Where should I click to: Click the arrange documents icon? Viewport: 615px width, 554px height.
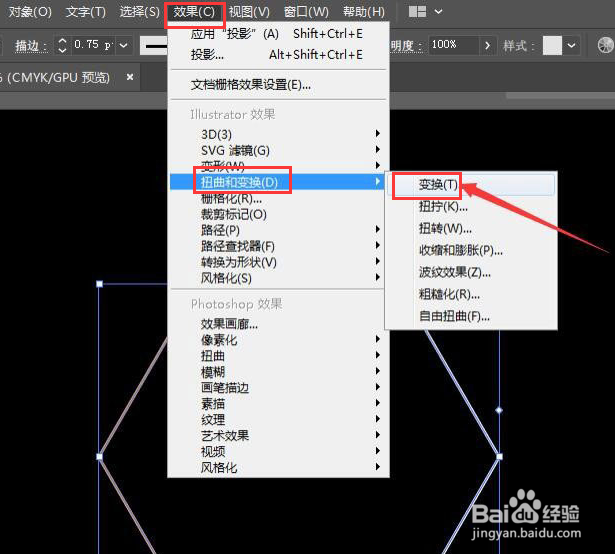[x=417, y=12]
